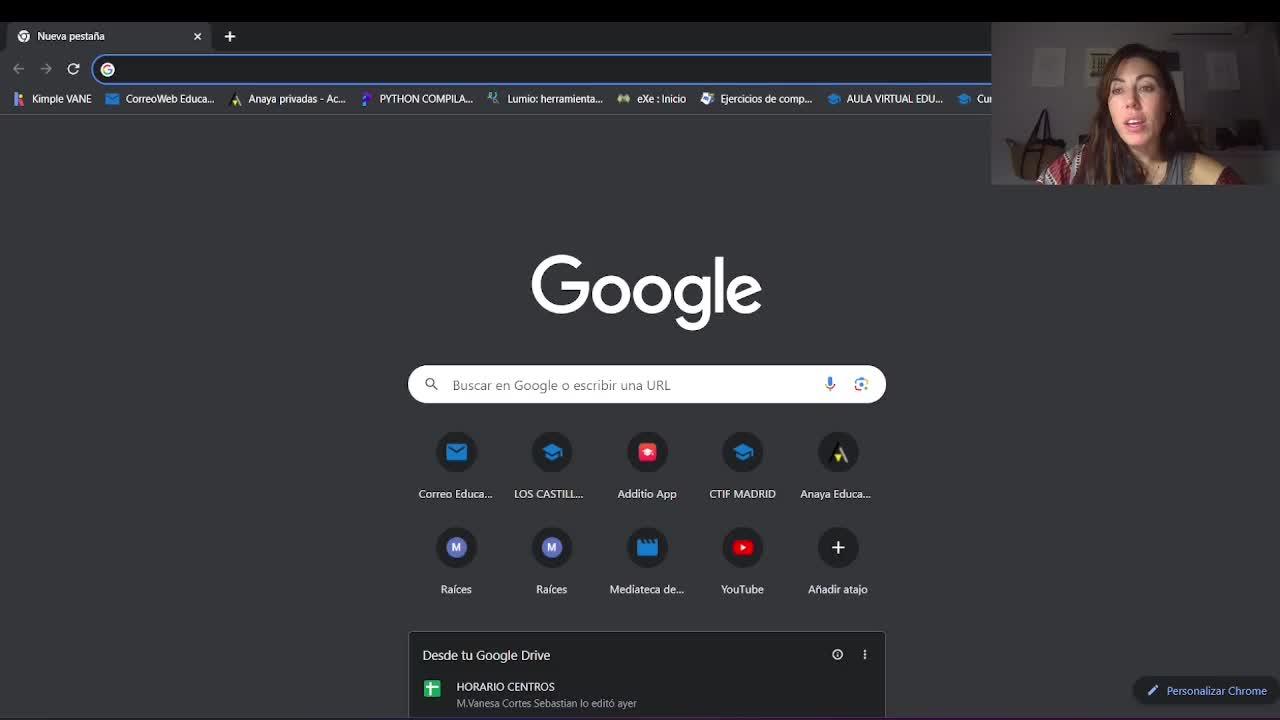The image size is (1280, 720).
Task: Search by image with the Google Lens icon
Action: click(x=861, y=384)
